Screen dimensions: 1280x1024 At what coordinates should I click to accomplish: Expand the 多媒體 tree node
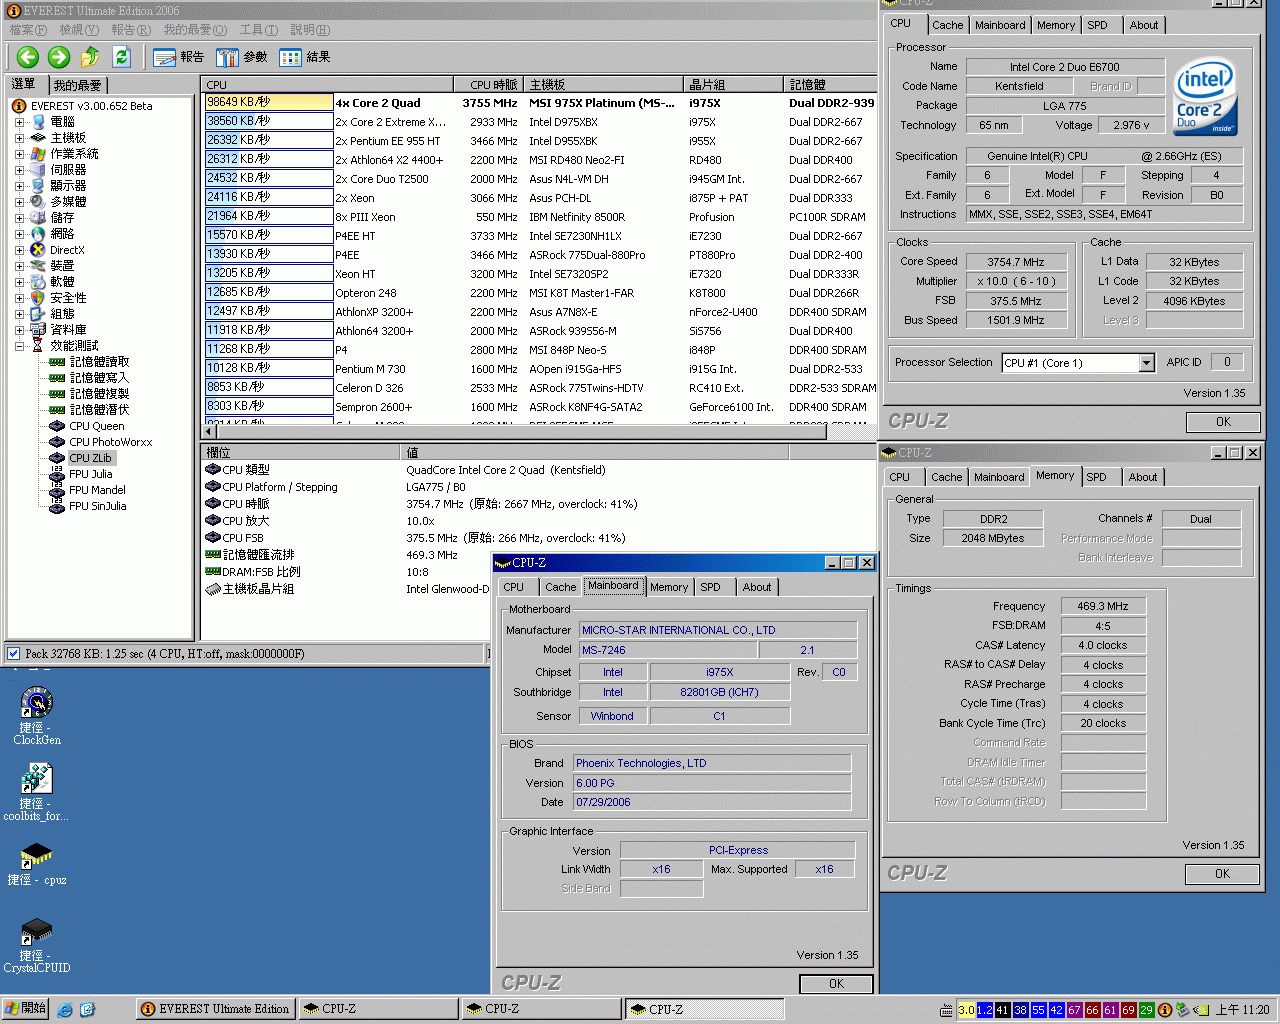[x=19, y=202]
